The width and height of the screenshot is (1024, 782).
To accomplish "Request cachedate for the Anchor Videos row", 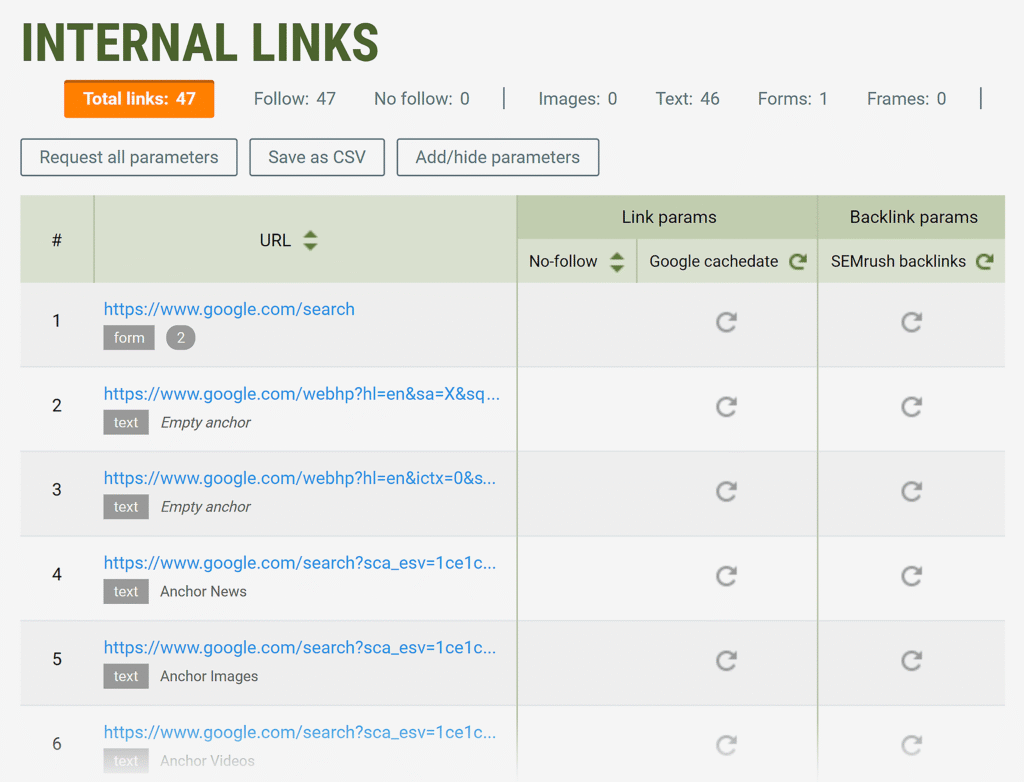I will tap(727, 745).
